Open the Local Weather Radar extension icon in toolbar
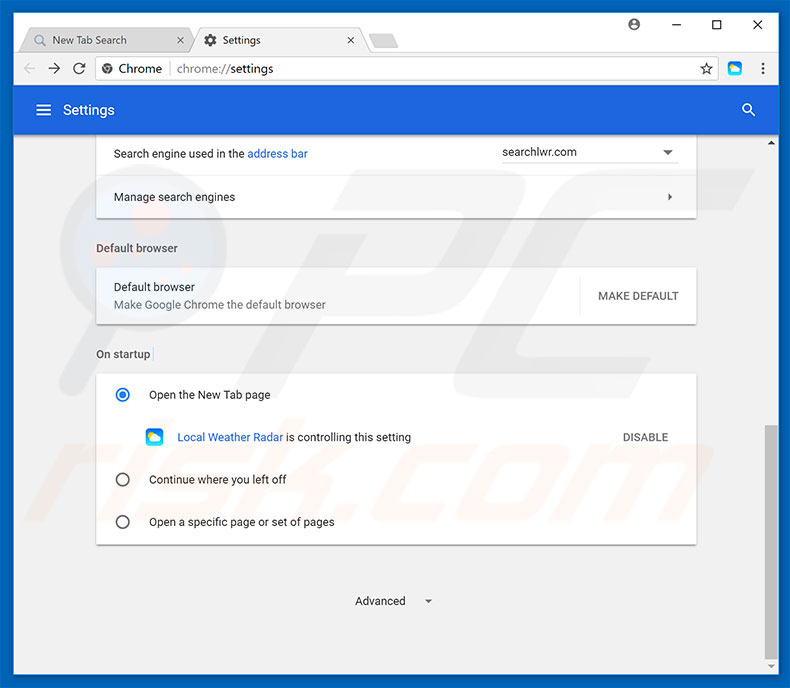This screenshot has height=688, width=790. [735, 69]
